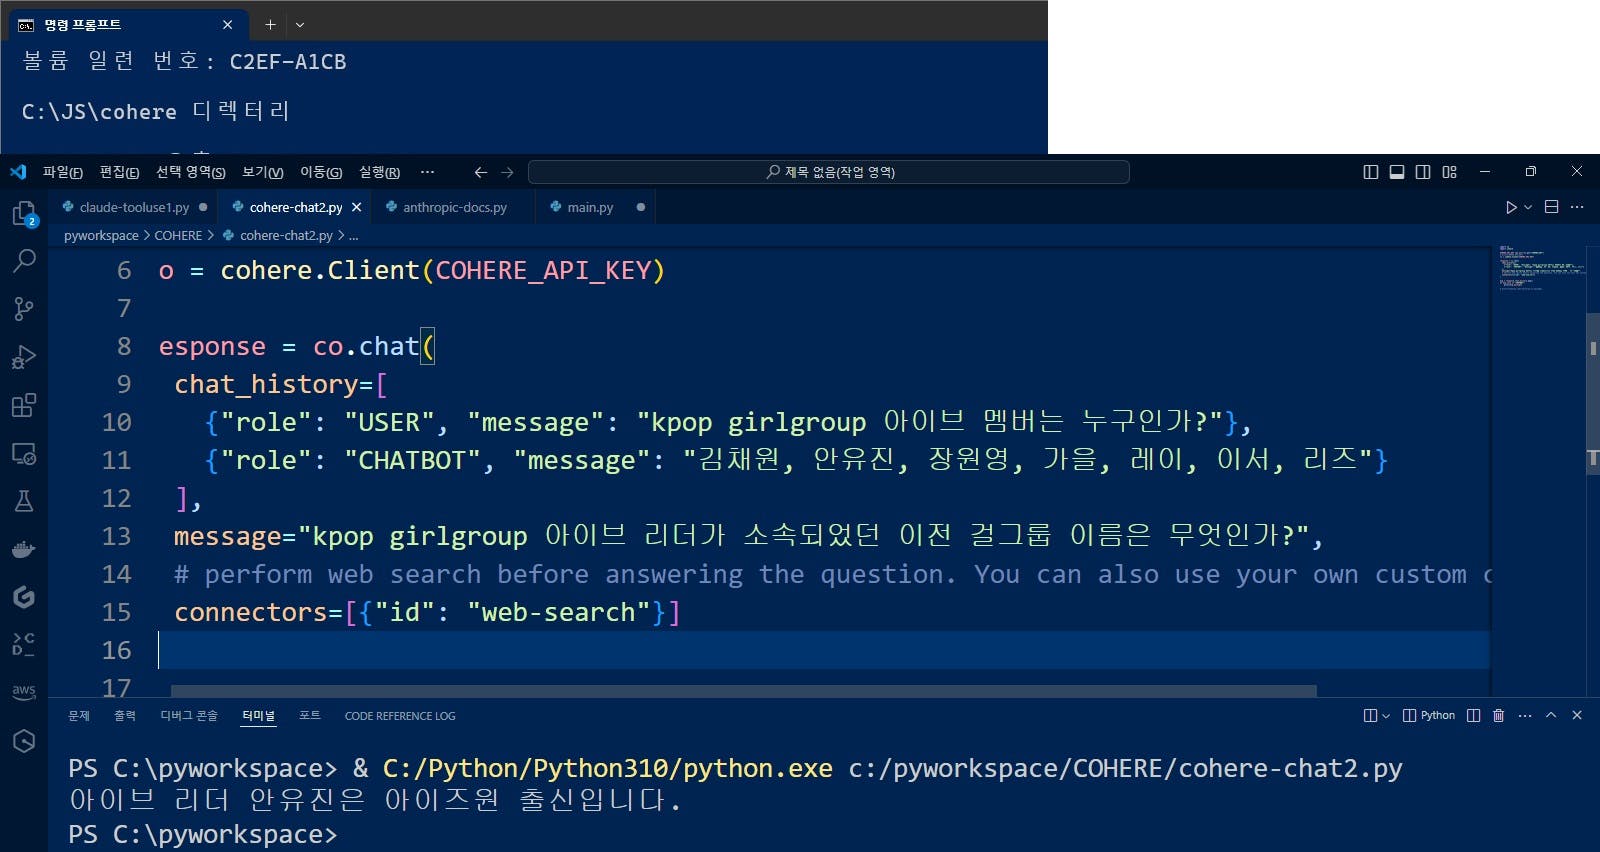Toggle the secondary side bar visibility
The height and width of the screenshot is (852, 1600).
(x=1423, y=172)
